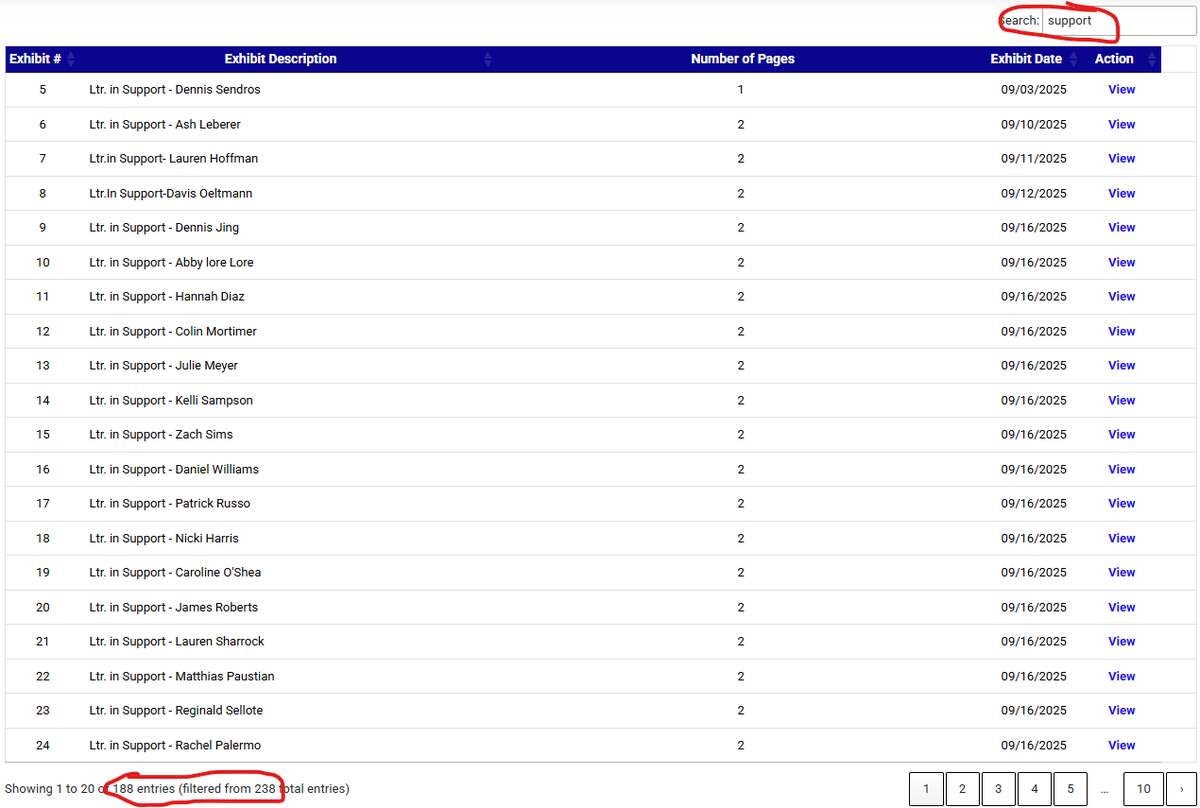Viewport: 1200px width, 808px height.
Task: Click exhibit date 09/11/2025
Action: (1034, 159)
